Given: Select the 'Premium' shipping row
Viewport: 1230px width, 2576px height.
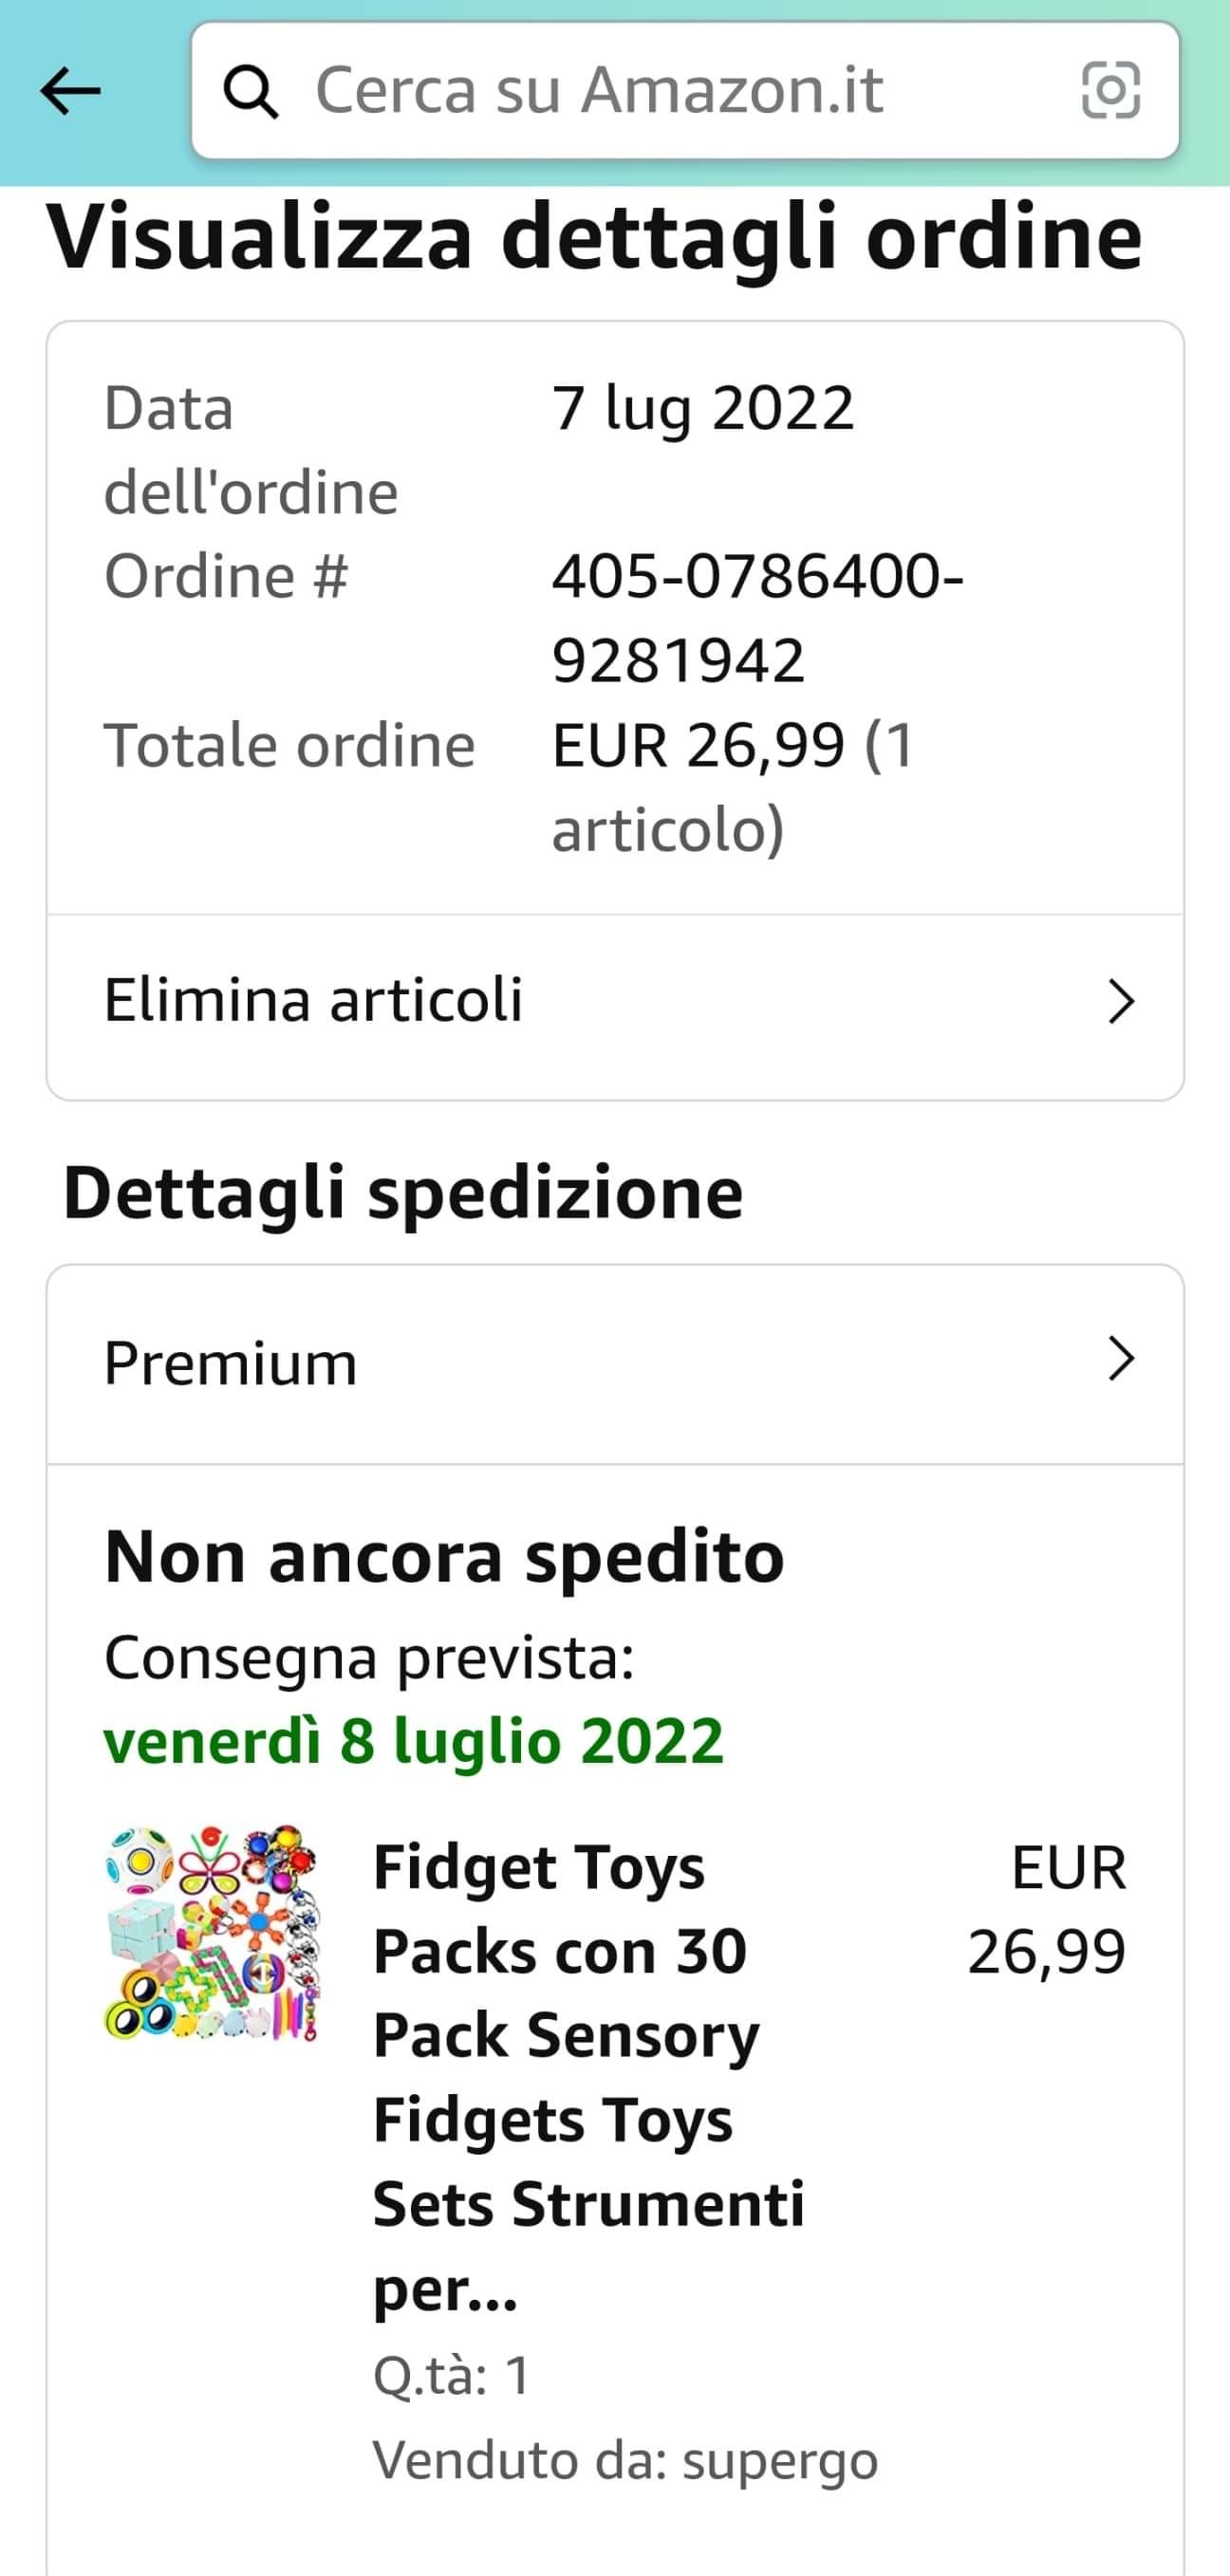Looking at the screenshot, I should click(x=230, y=1363).
